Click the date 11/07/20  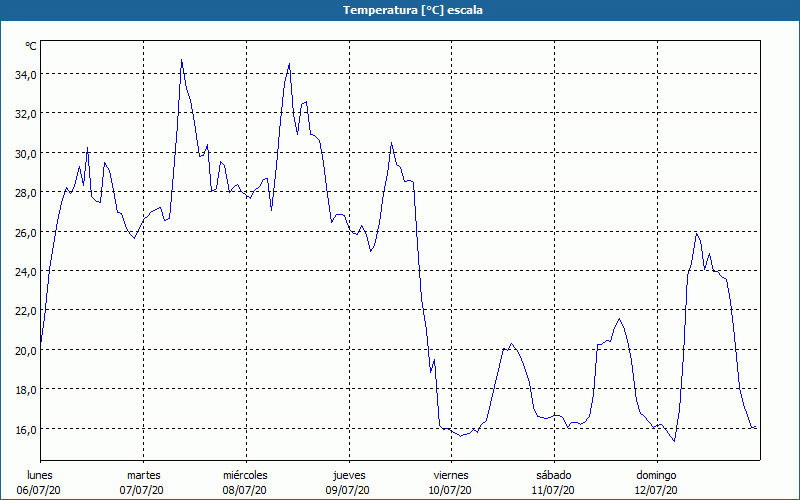553,490
